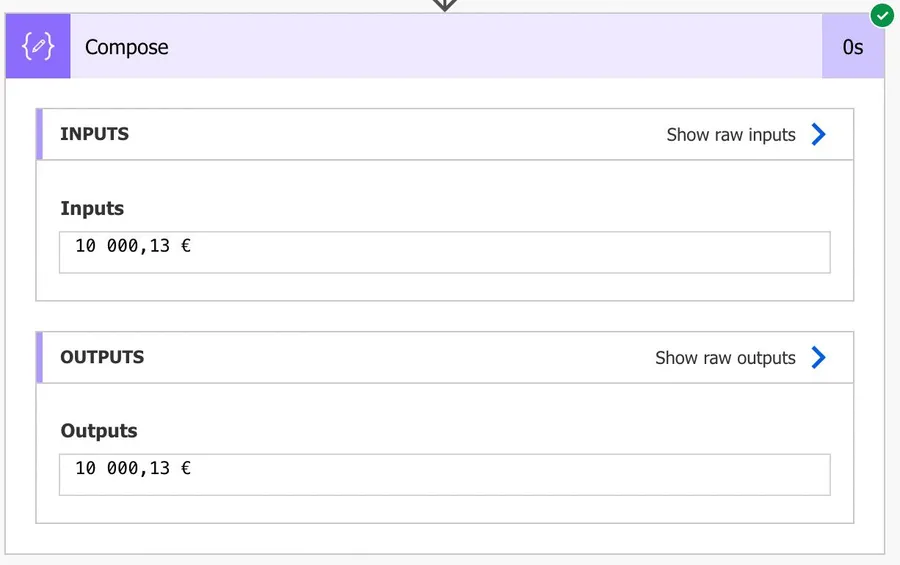Click the blue chevron beside Show raw inputs
900x565 pixels.
pyautogui.click(x=818, y=134)
